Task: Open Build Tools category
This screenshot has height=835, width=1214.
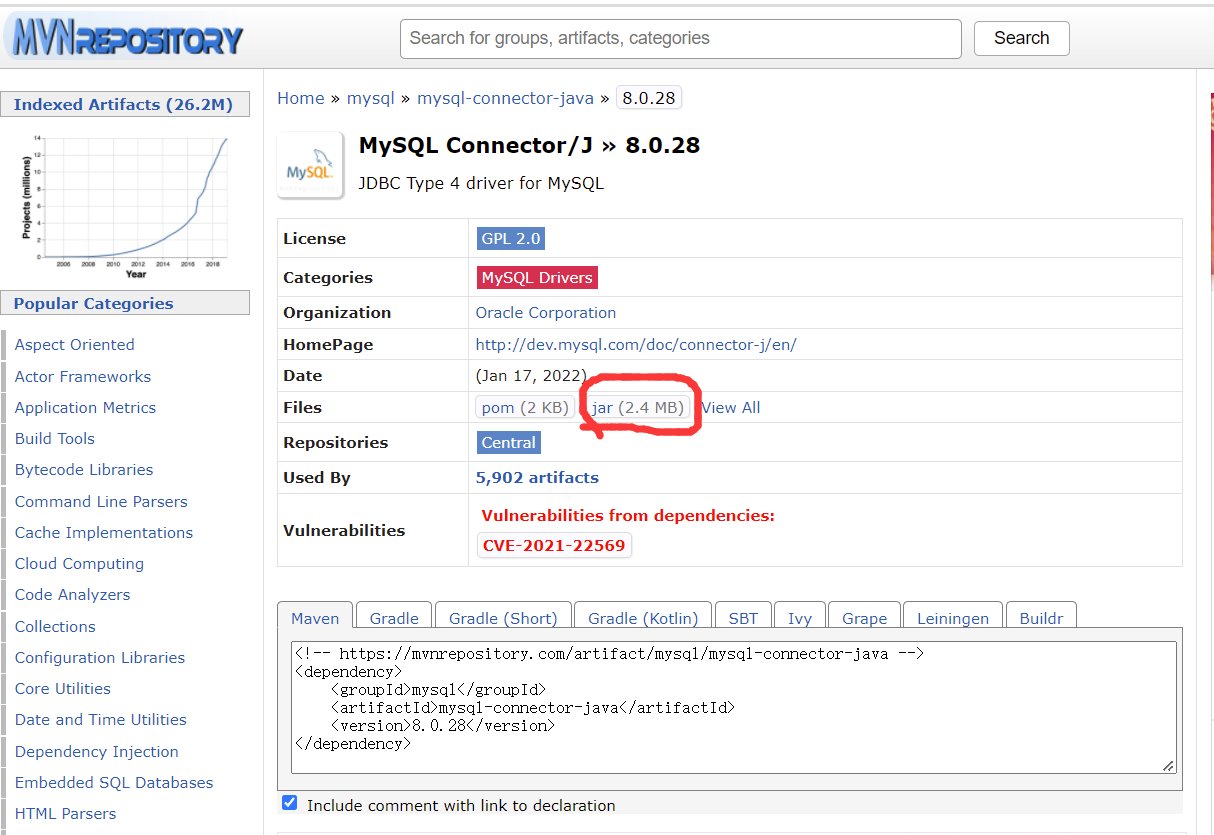Action: click(55, 439)
